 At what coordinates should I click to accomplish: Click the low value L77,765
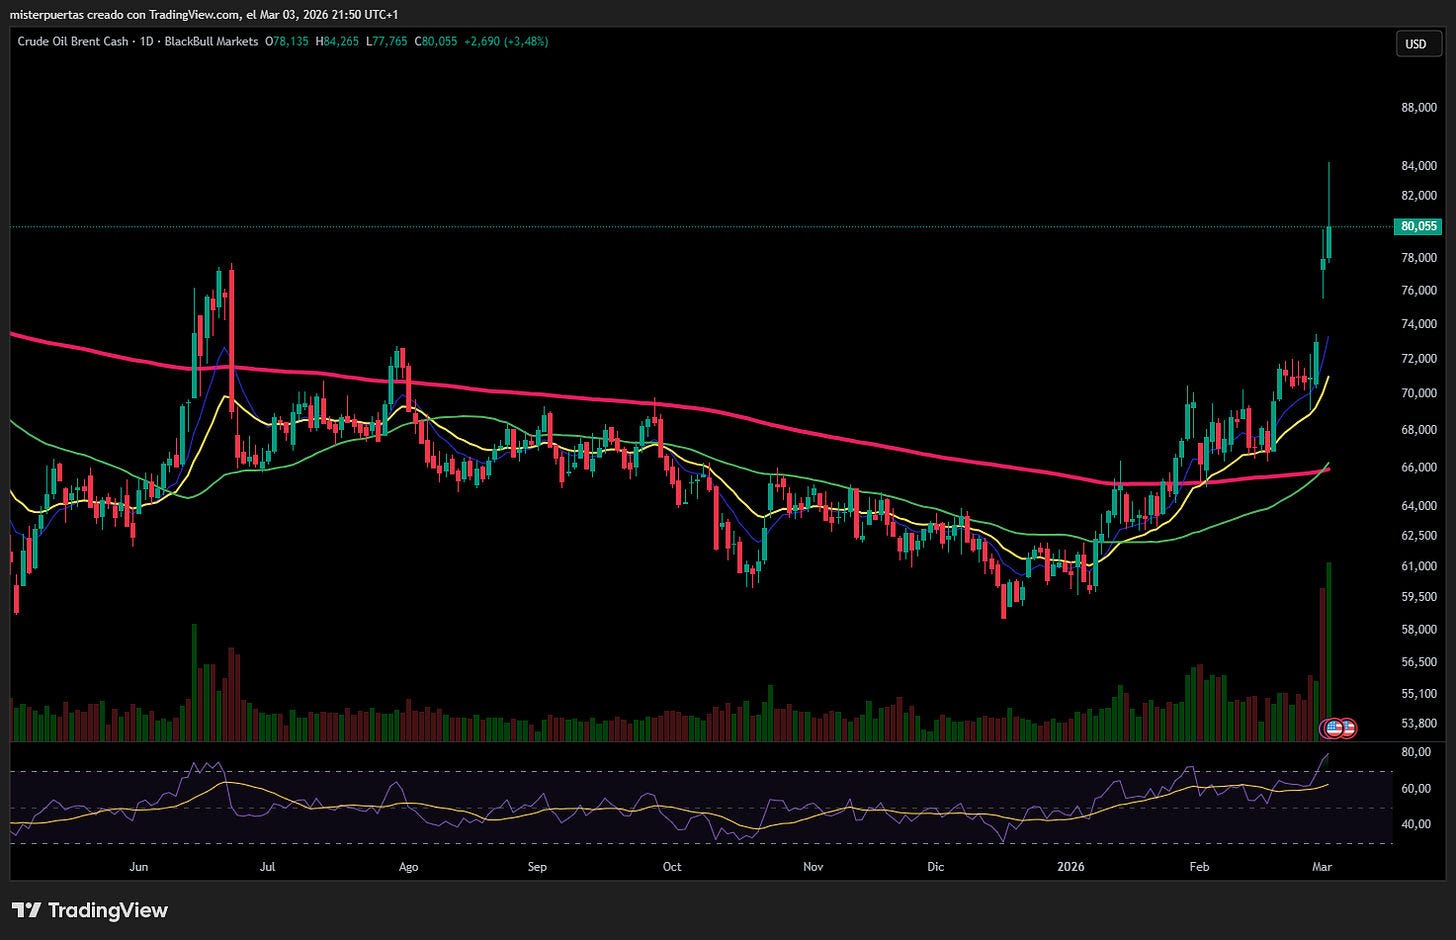point(385,42)
